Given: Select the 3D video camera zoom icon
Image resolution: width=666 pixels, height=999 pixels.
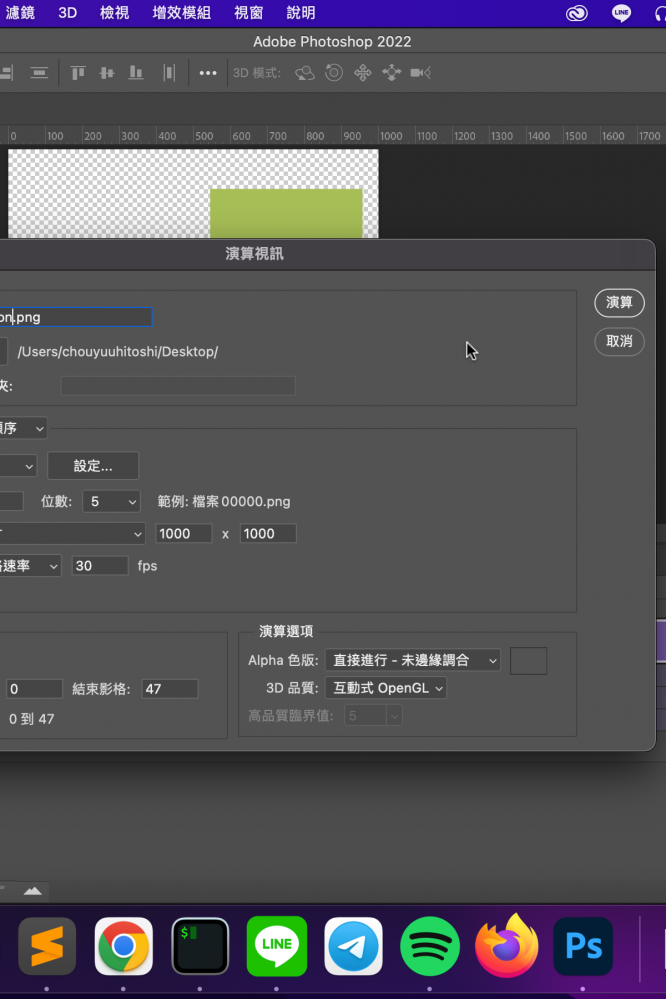Looking at the screenshot, I should 420,73.
